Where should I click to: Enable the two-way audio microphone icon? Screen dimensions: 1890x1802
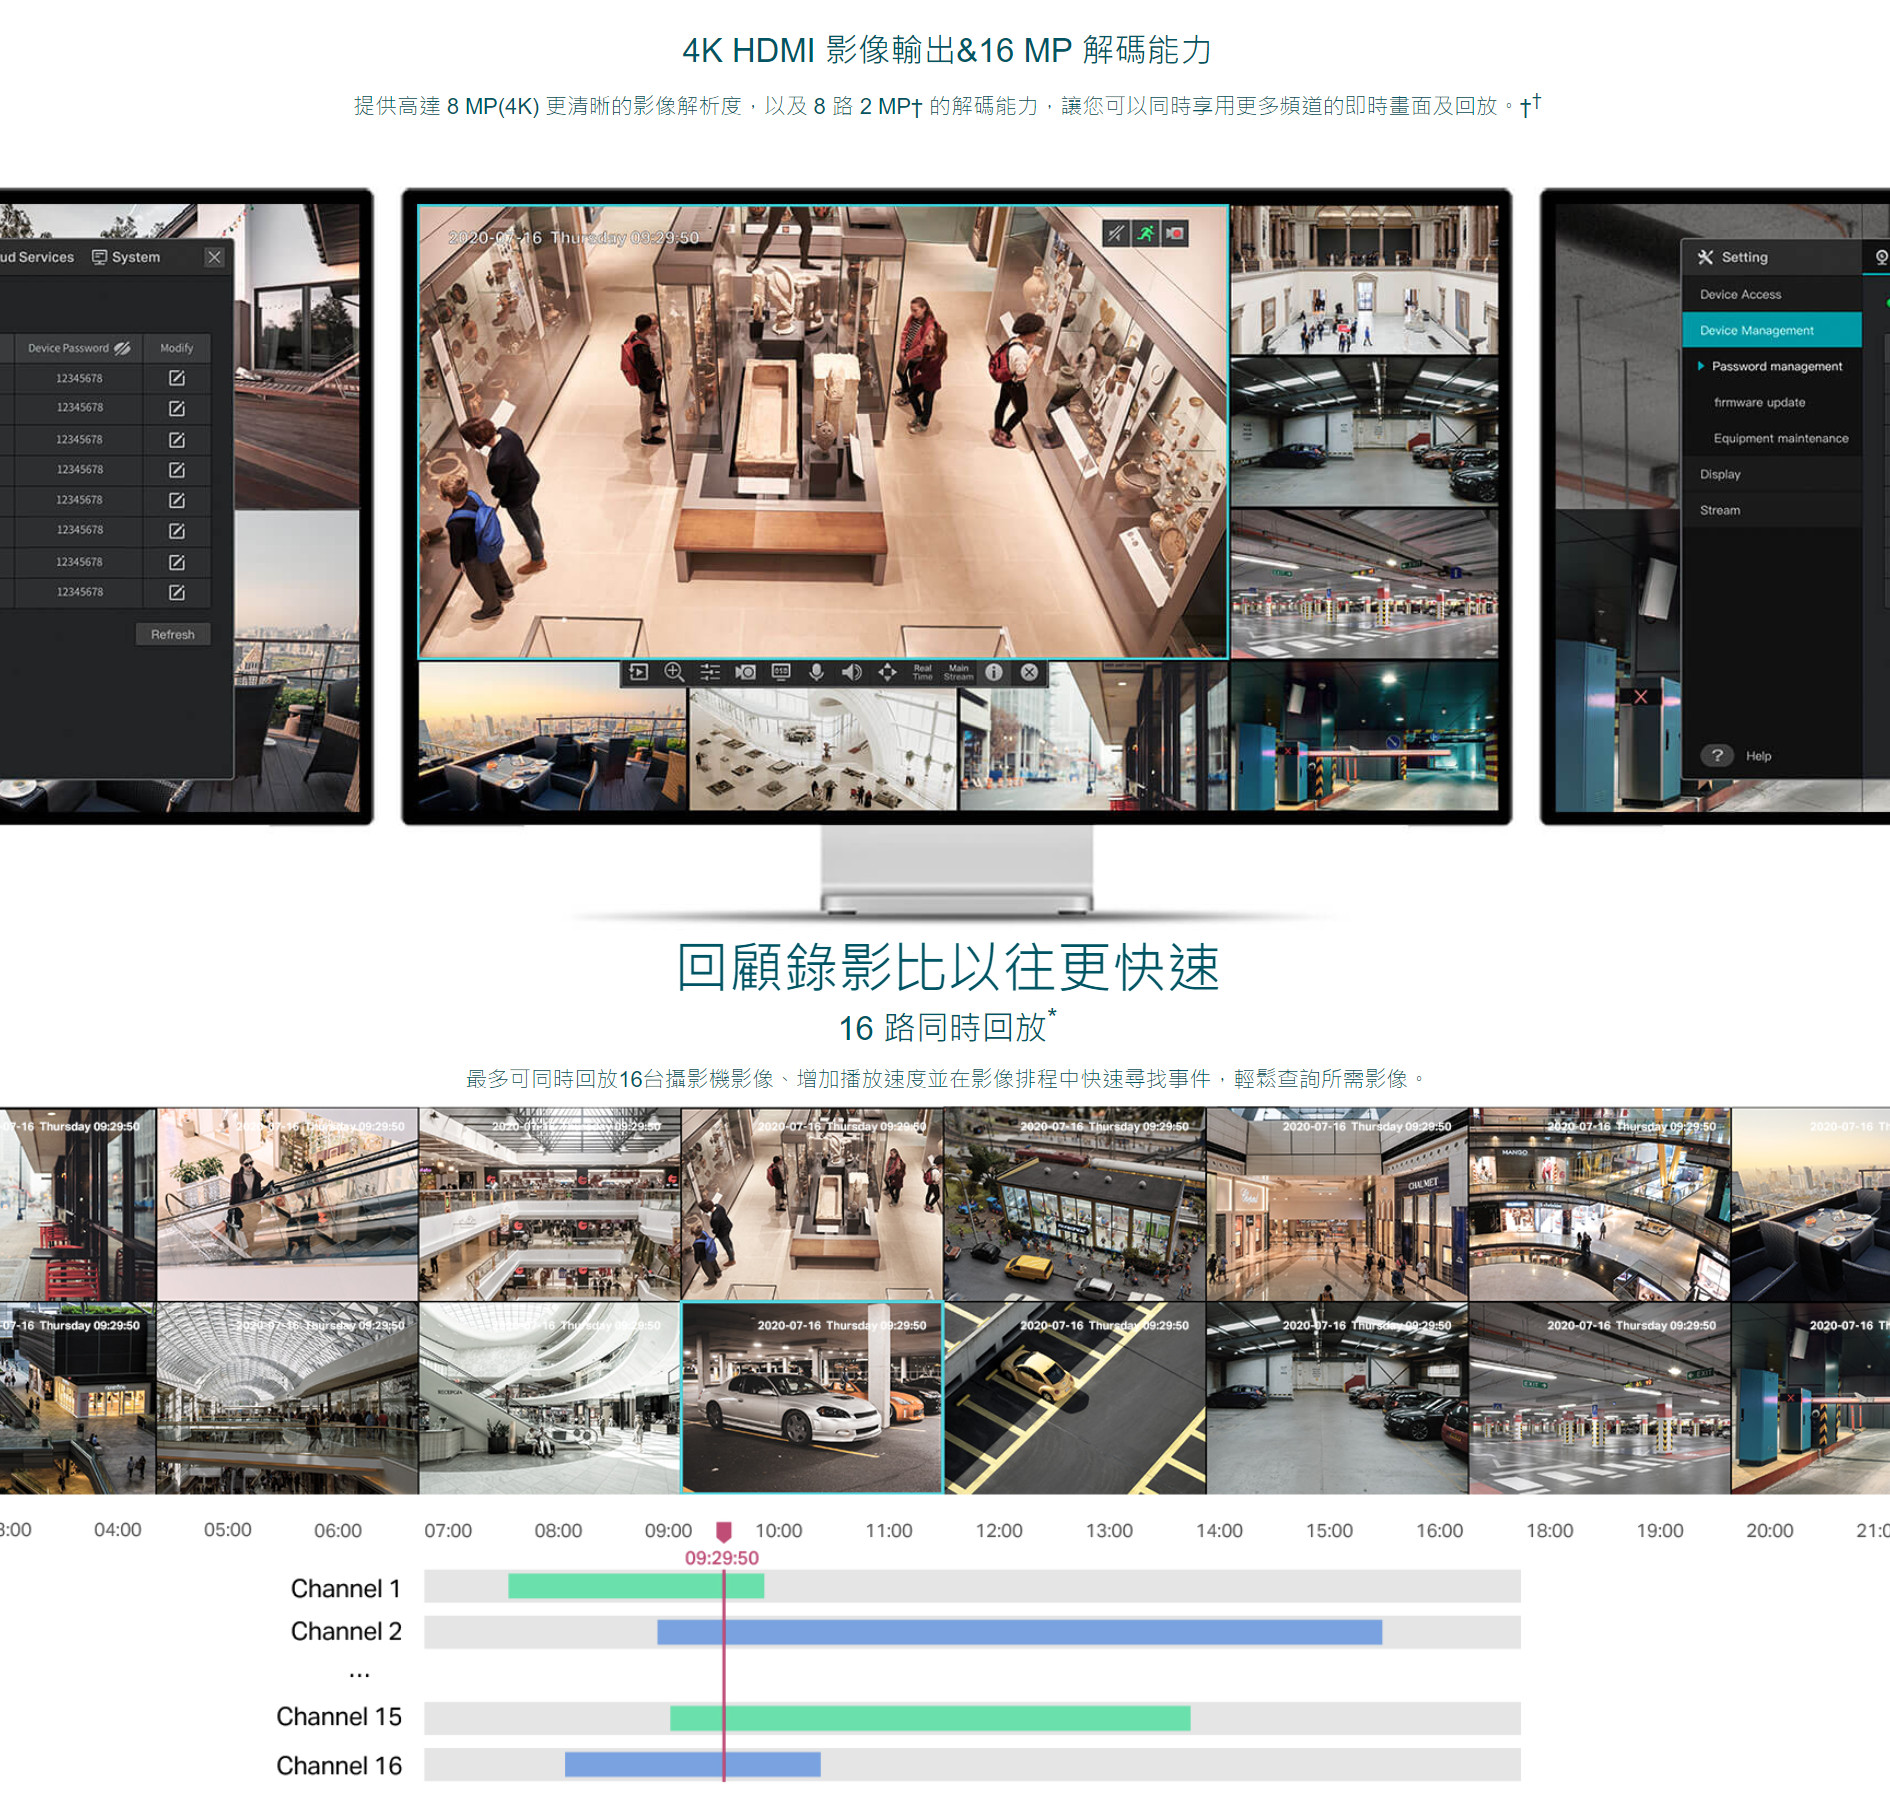pyautogui.click(x=816, y=672)
